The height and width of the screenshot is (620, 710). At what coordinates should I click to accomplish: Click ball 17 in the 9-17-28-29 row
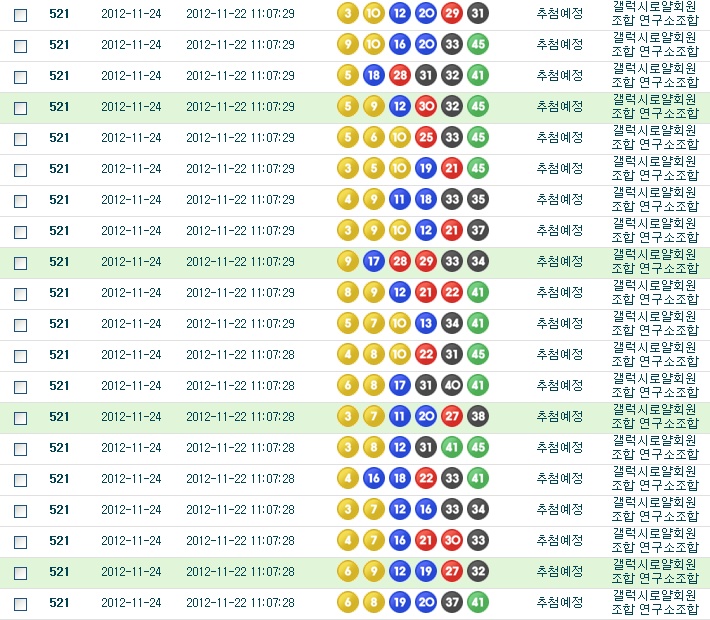[374, 262]
